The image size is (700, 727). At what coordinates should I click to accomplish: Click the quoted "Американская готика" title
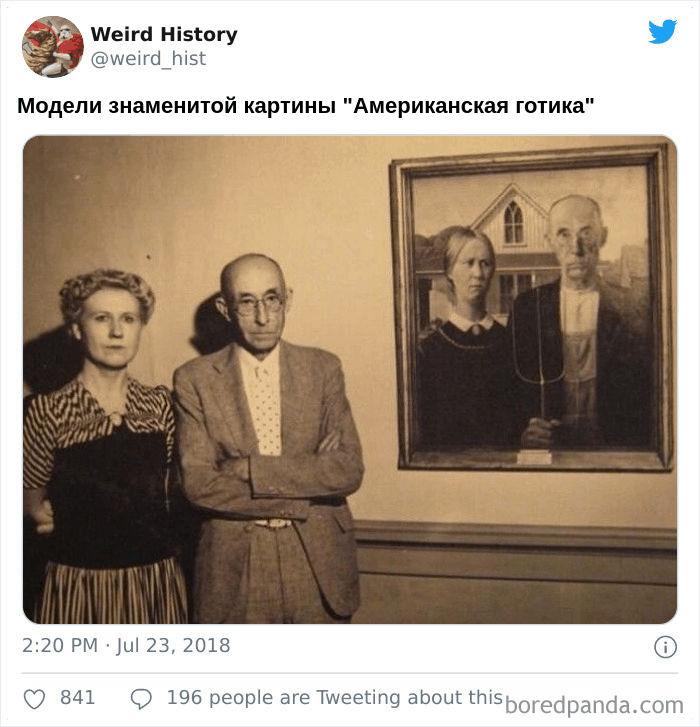(x=468, y=106)
